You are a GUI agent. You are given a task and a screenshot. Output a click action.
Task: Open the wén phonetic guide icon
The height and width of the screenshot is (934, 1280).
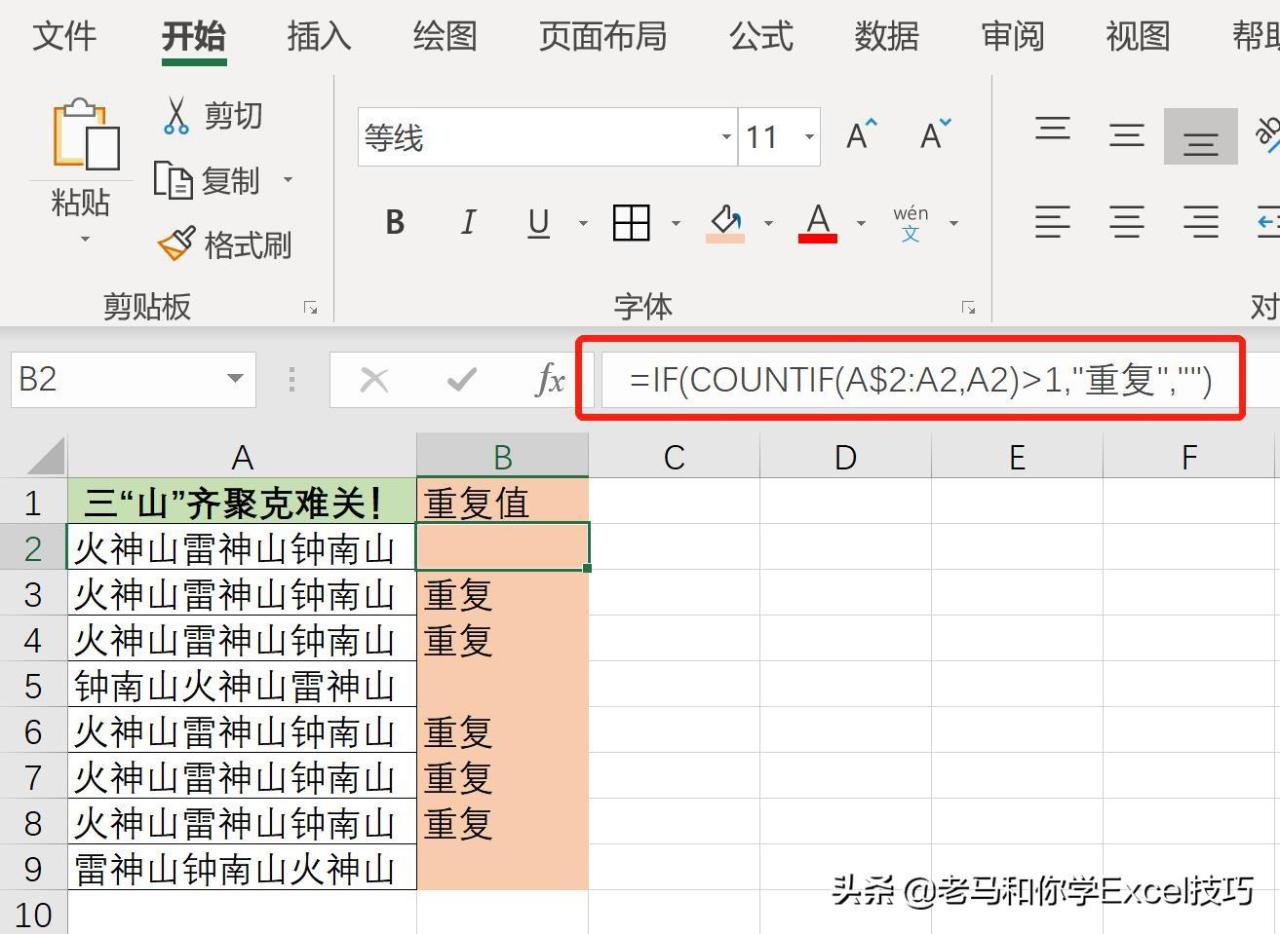910,223
